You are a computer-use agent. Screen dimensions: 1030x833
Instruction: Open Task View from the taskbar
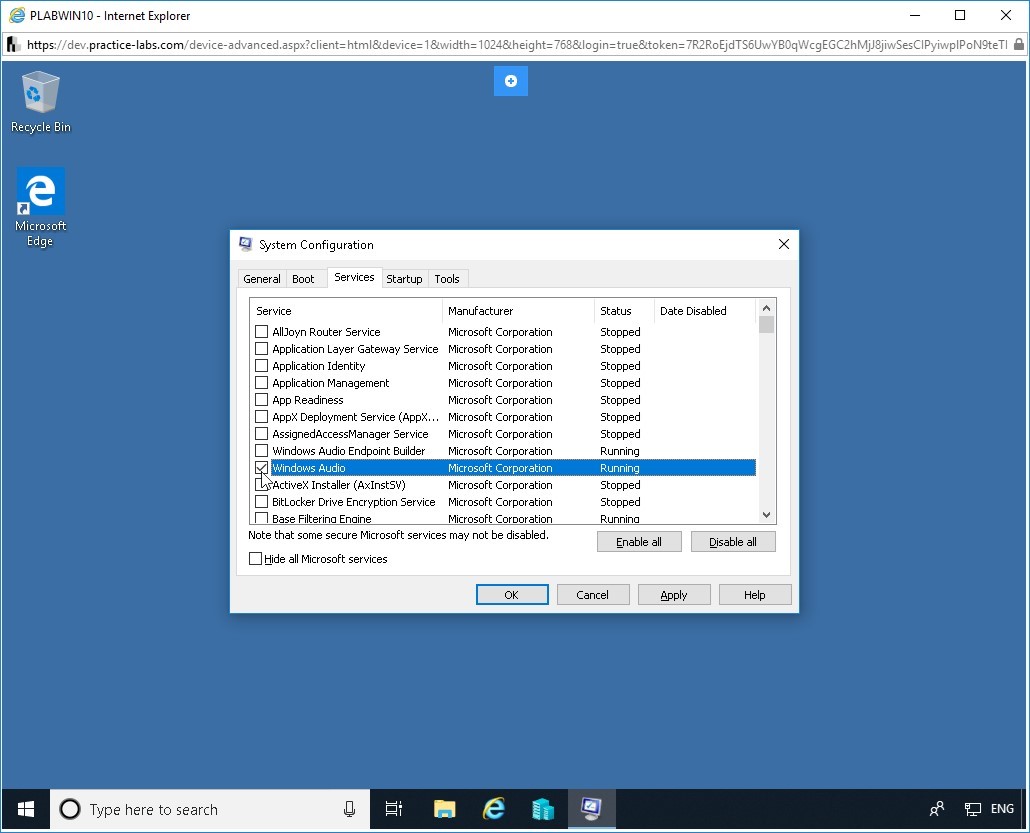[393, 809]
